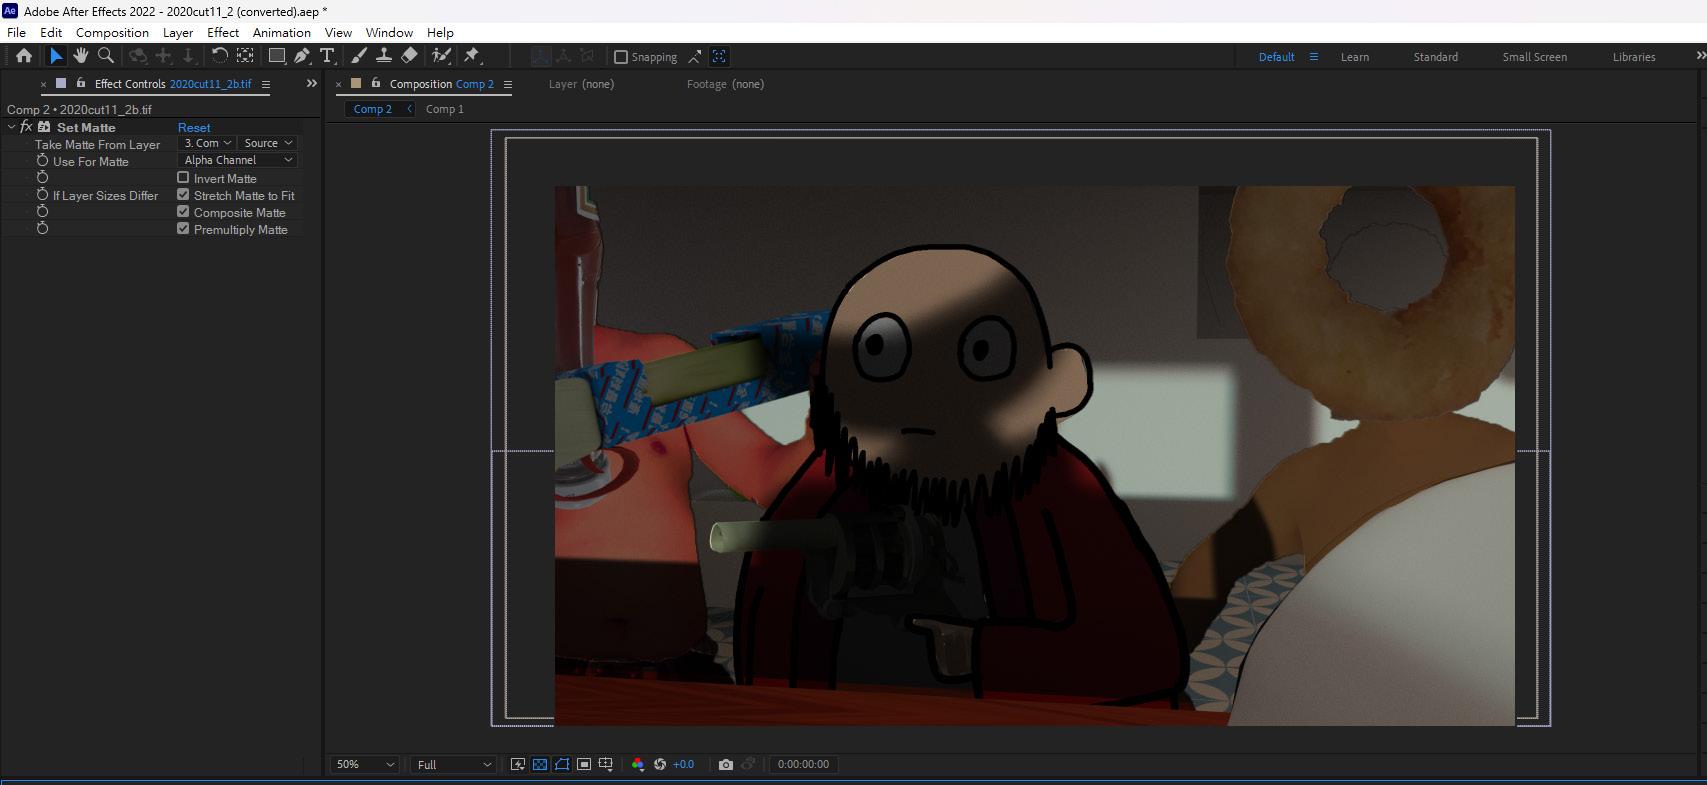Show more workspaces overflow chevron
1707x785 pixels.
[1701, 56]
